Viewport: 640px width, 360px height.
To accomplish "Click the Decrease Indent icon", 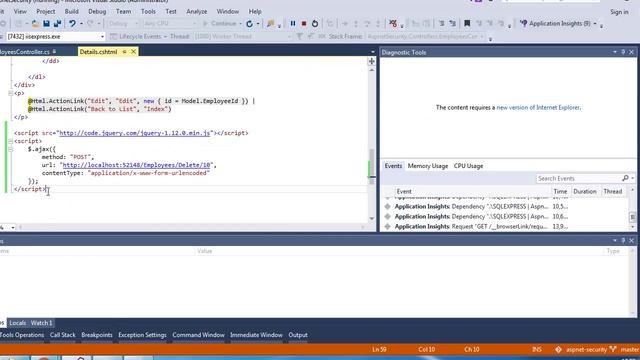I will (441, 24).
